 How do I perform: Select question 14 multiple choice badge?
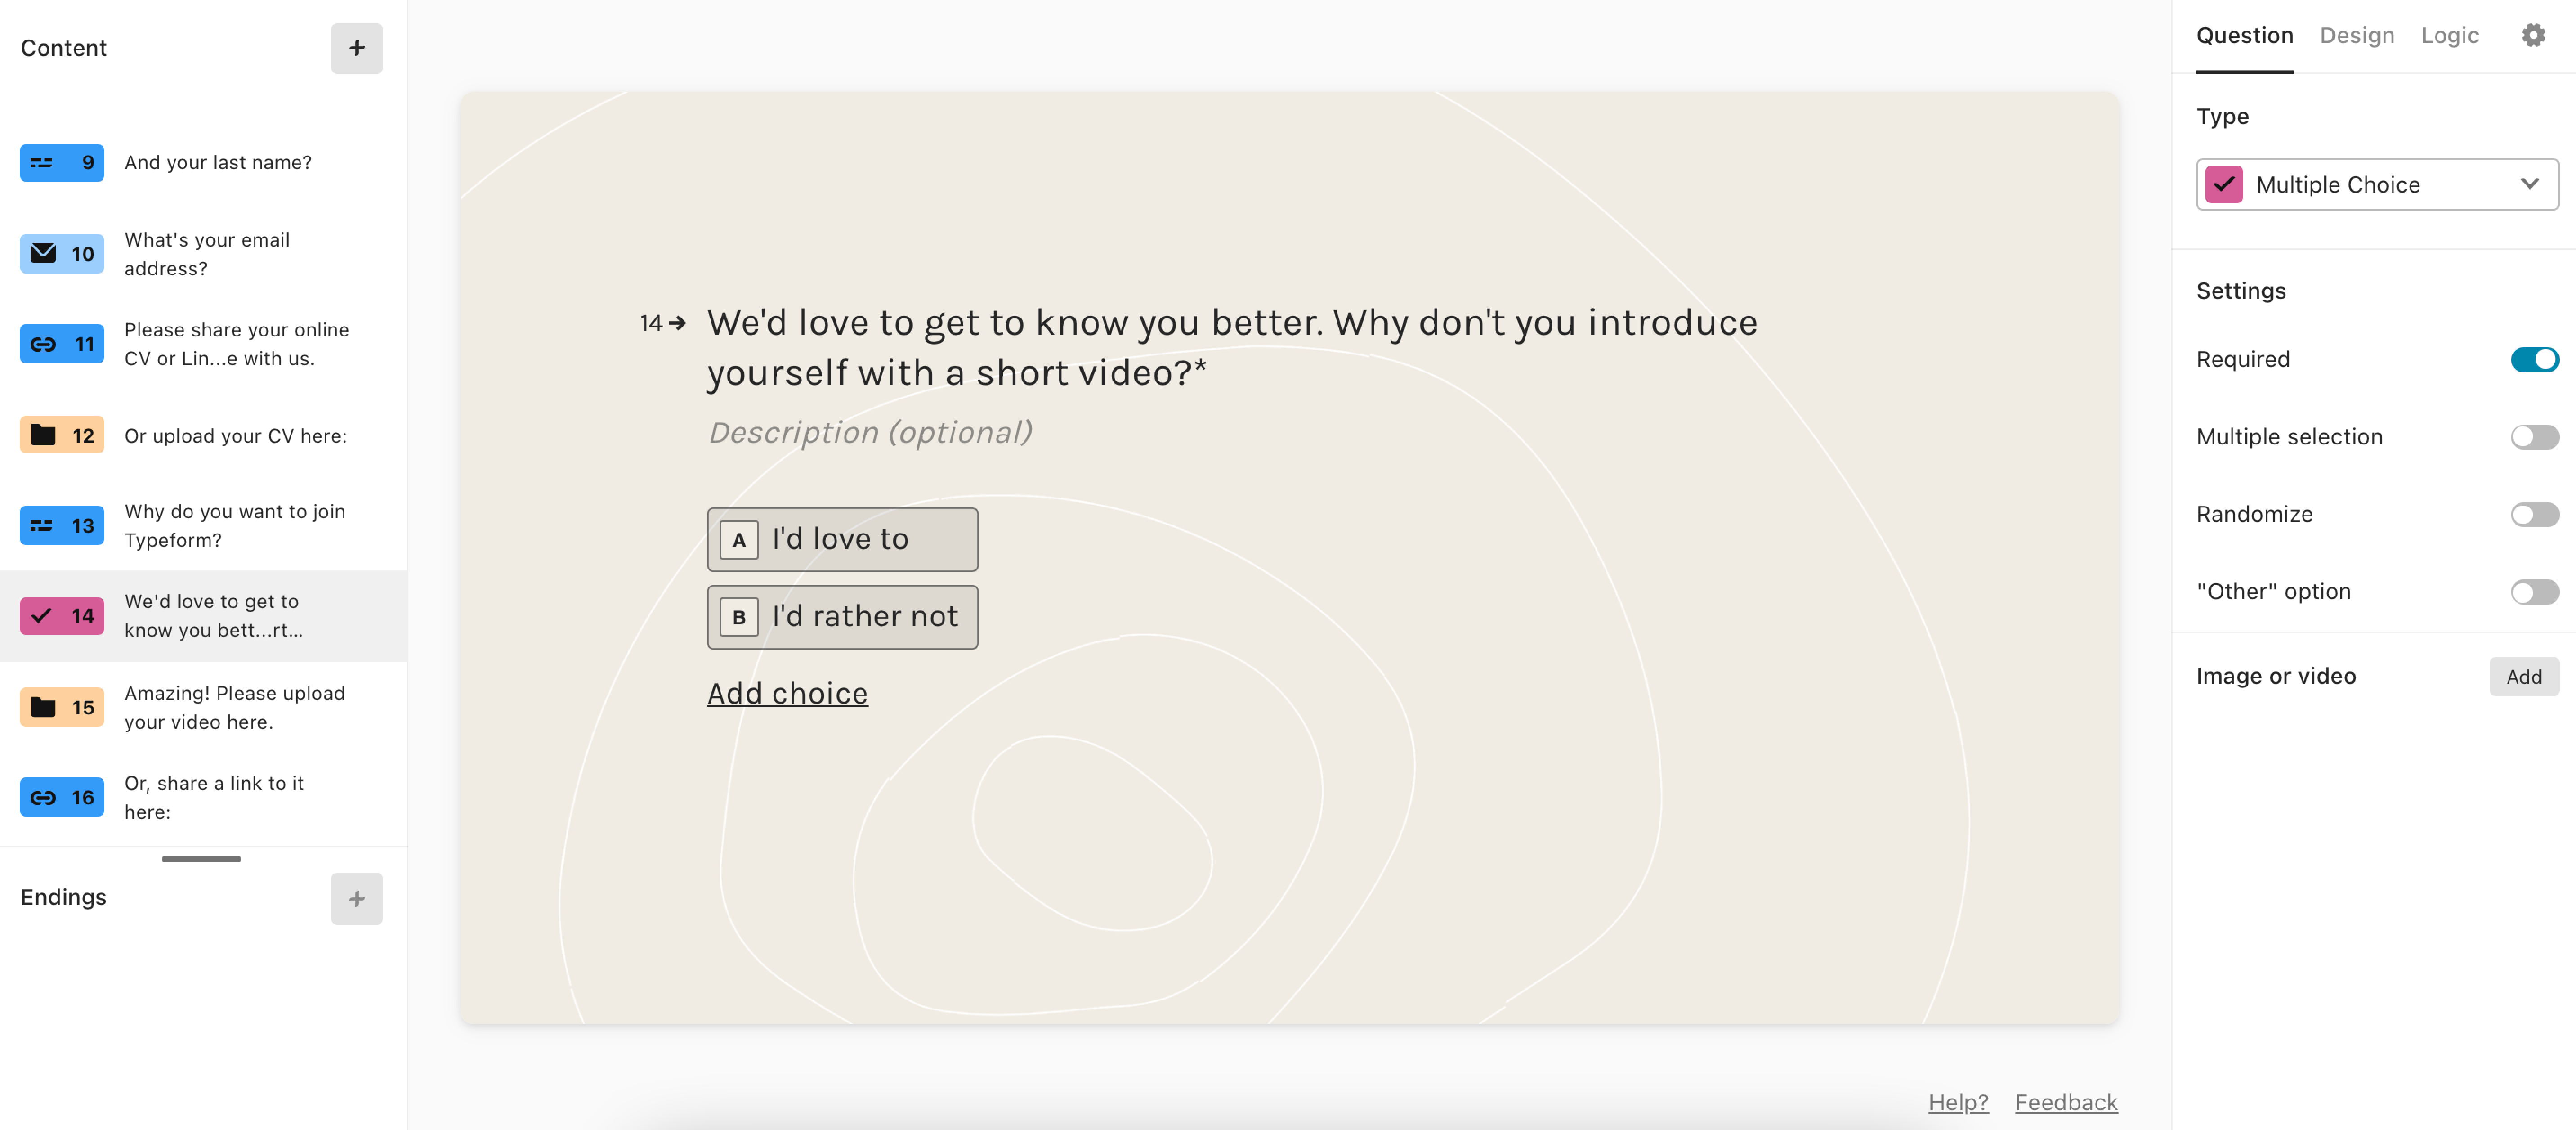click(x=62, y=616)
